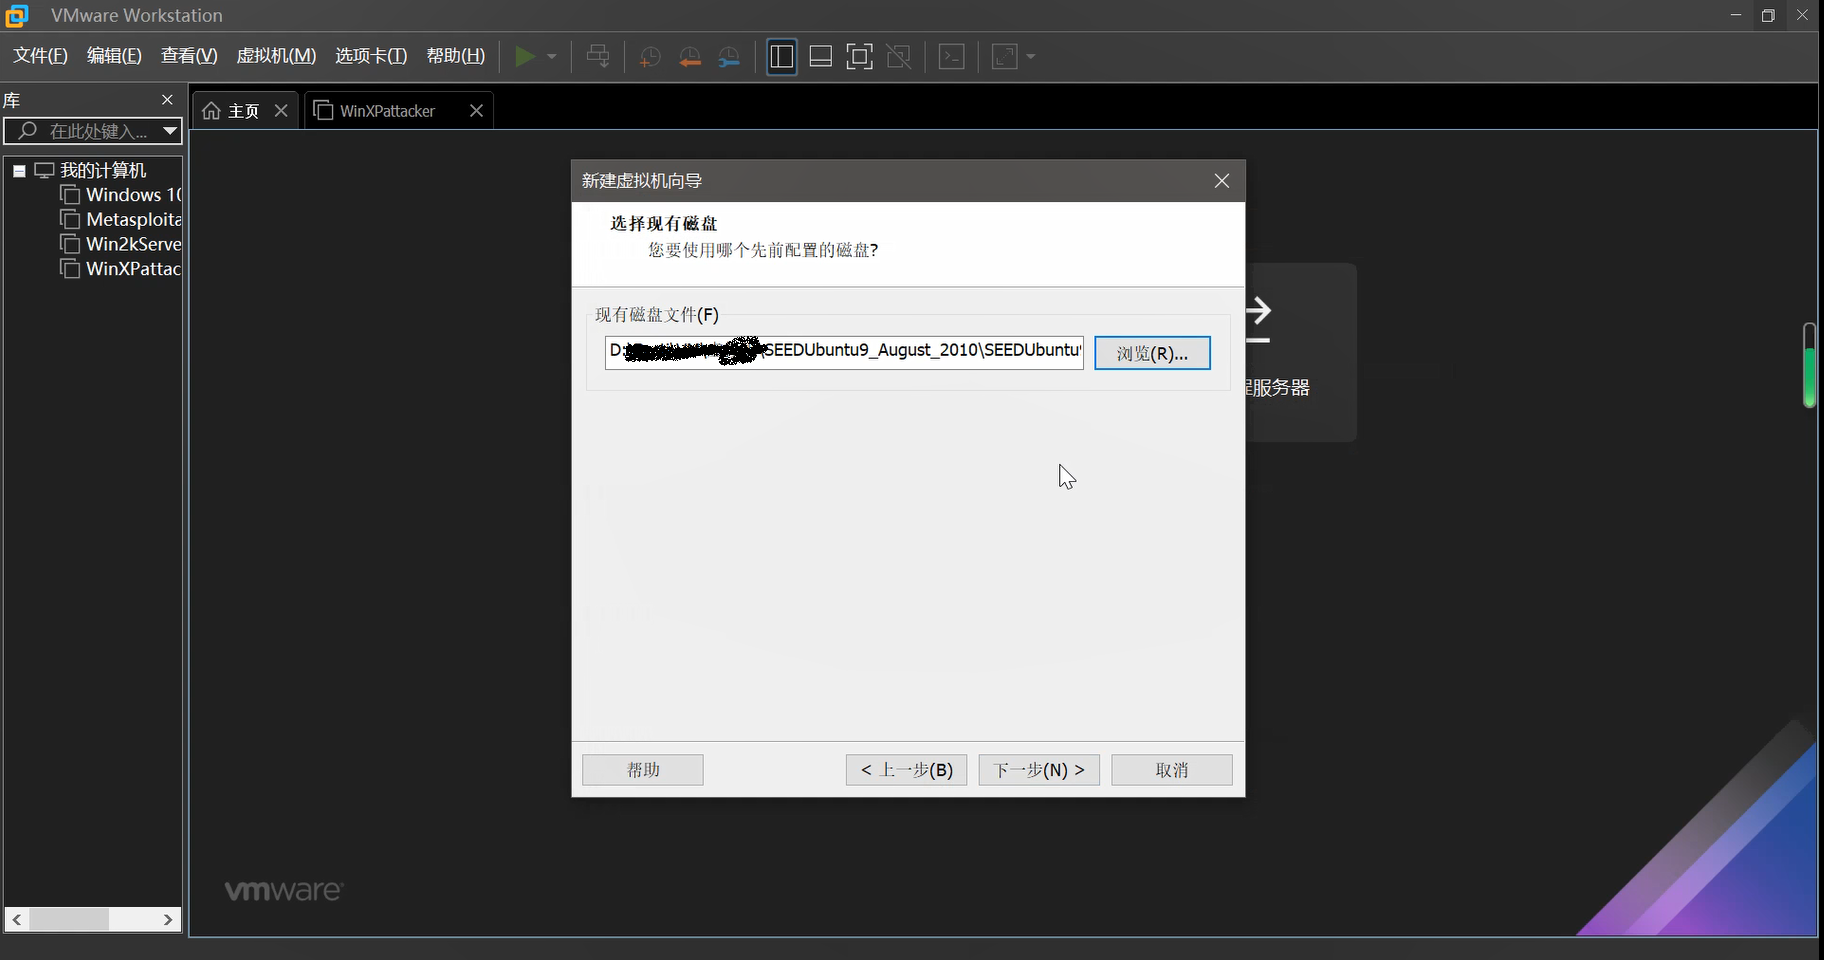Click the library horizontal scrollbar thumb

coord(69,919)
